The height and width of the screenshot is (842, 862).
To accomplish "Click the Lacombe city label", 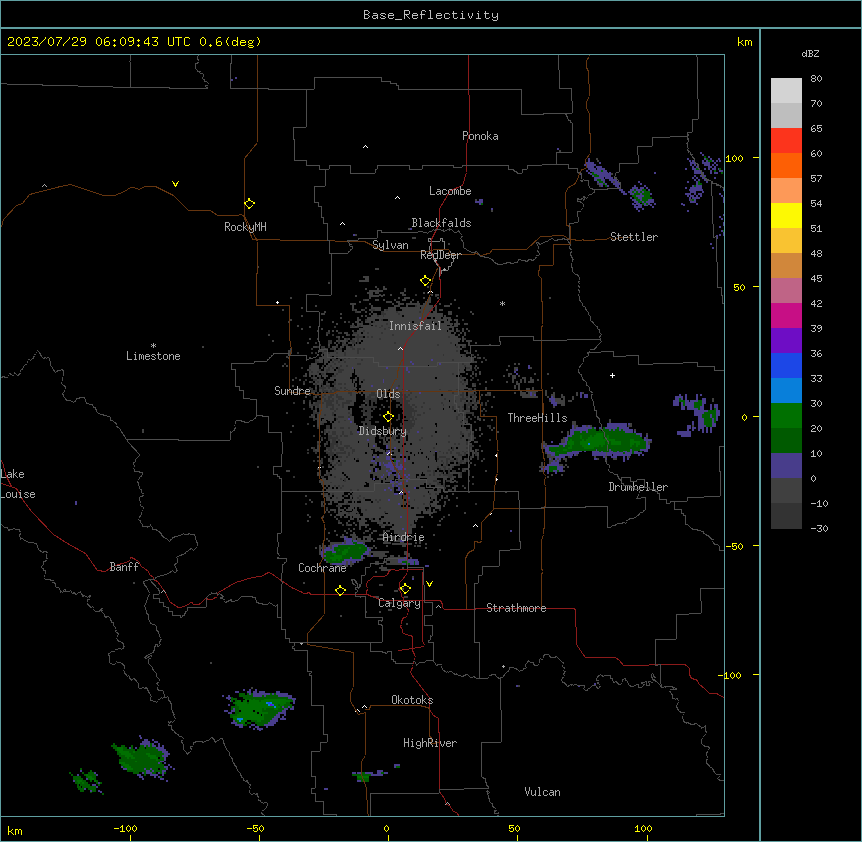I will [x=450, y=191].
